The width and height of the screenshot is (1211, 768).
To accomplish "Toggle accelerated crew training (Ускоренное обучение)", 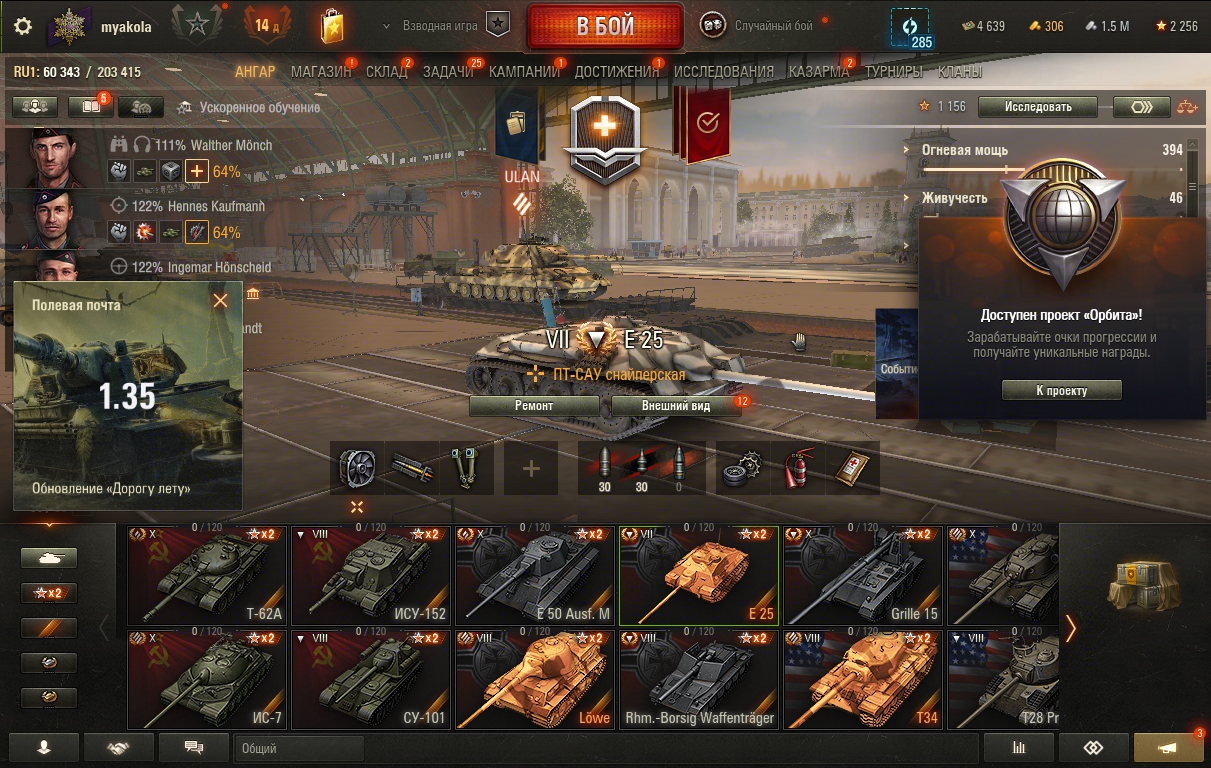I will pos(249,107).
